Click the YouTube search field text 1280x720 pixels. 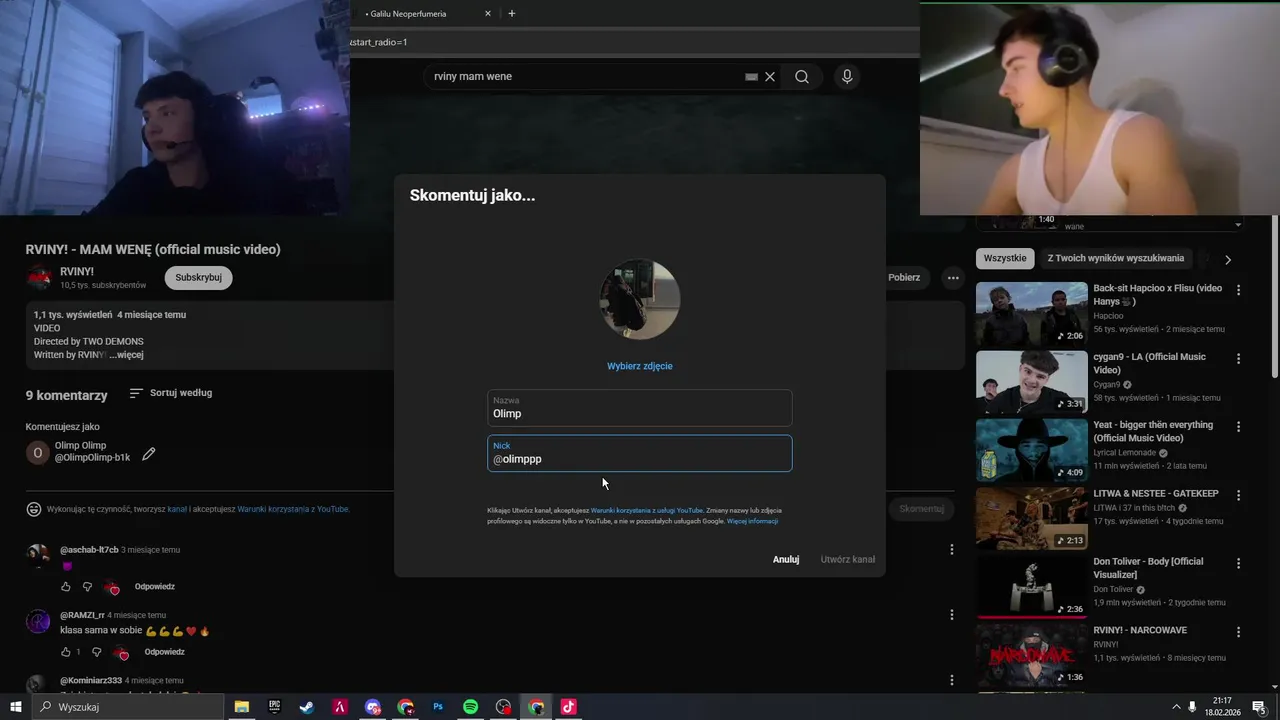pyautogui.click(x=473, y=77)
